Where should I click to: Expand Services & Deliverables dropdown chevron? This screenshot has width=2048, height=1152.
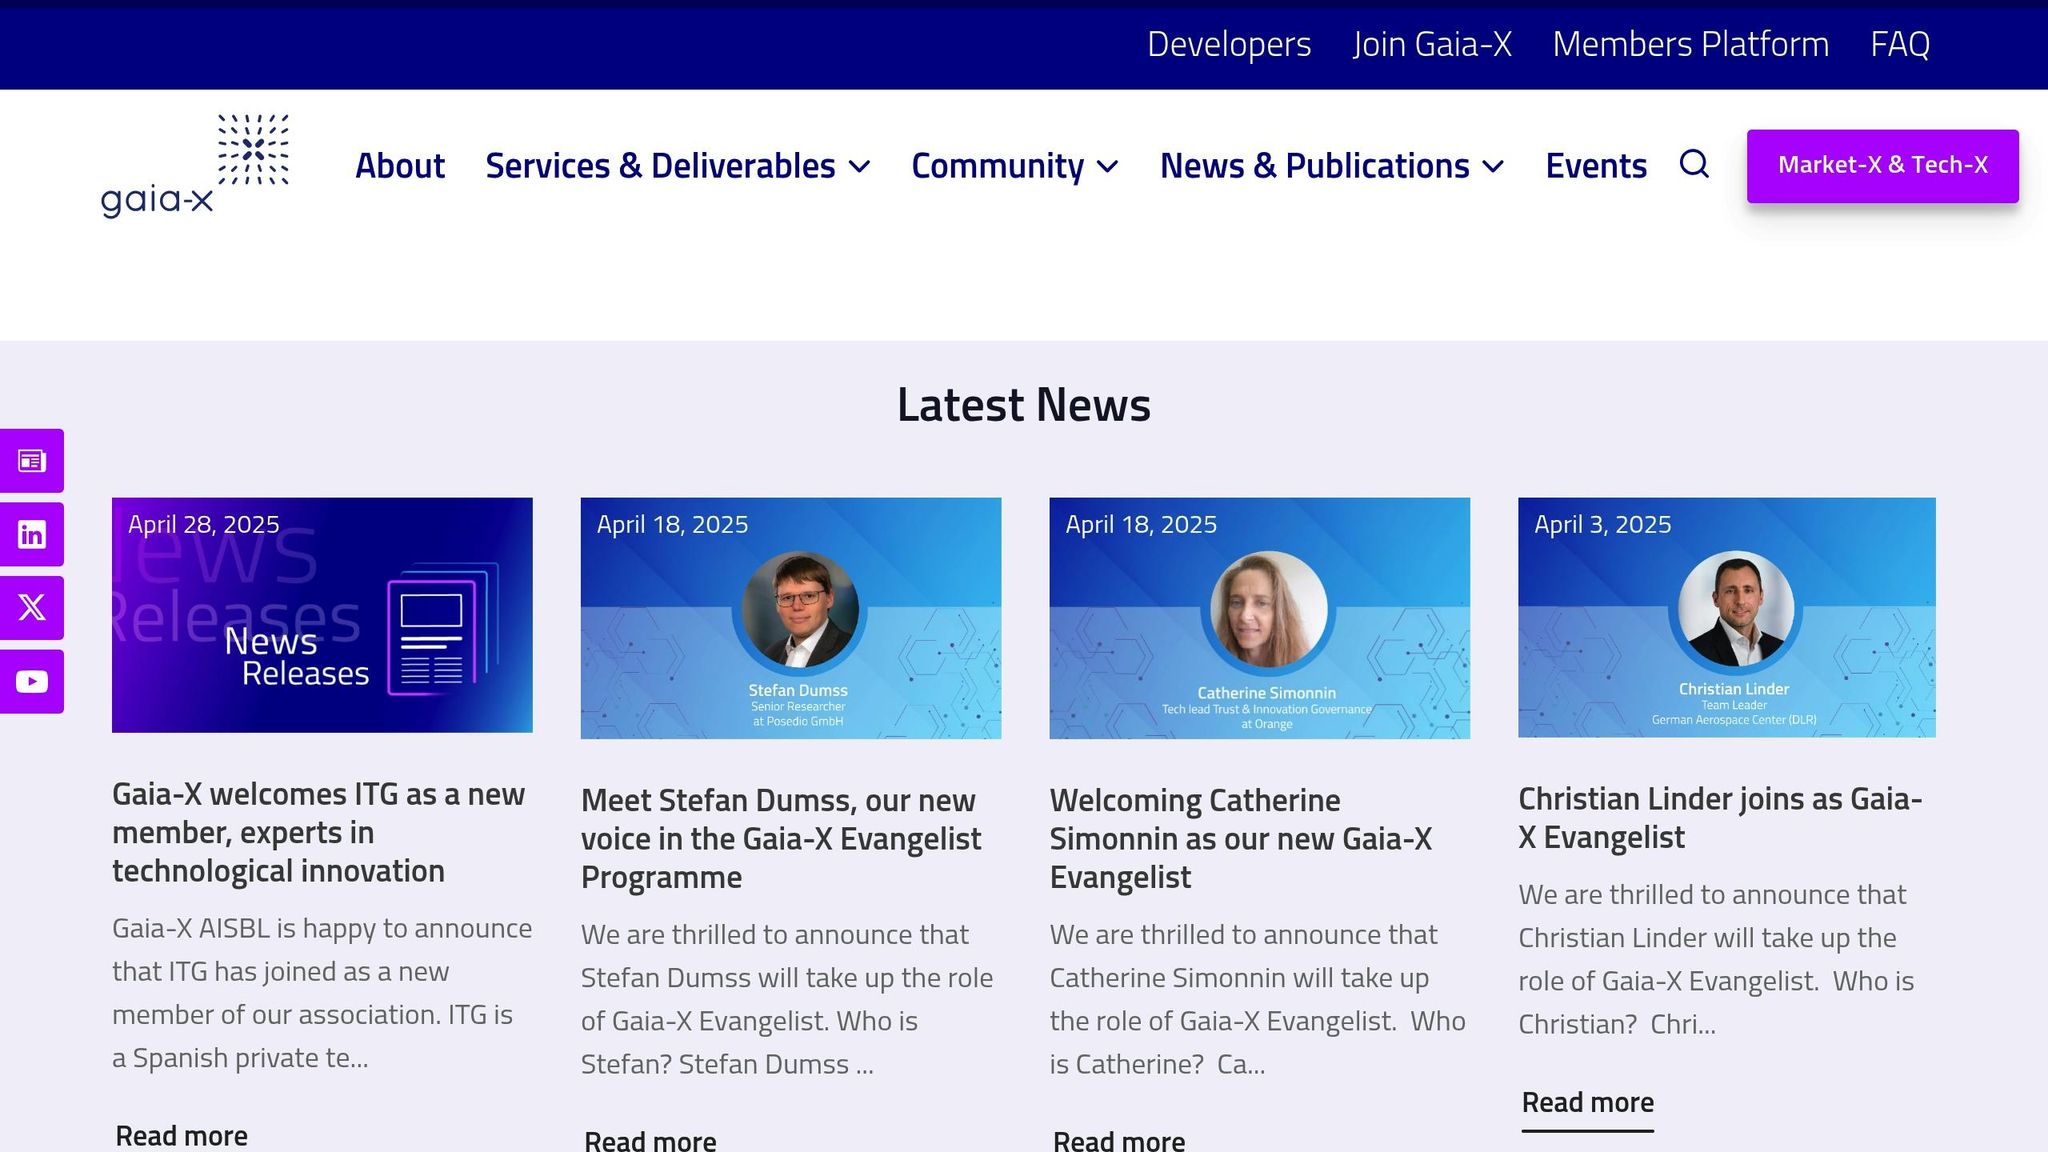coord(860,167)
